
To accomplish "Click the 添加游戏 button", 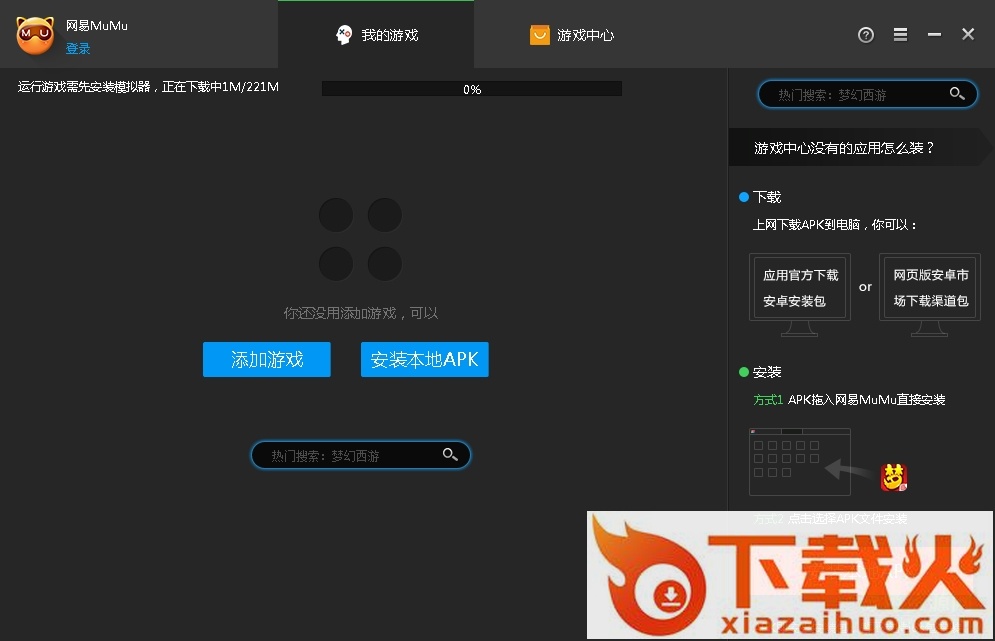I will pyautogui.click(x=267, y=359).
